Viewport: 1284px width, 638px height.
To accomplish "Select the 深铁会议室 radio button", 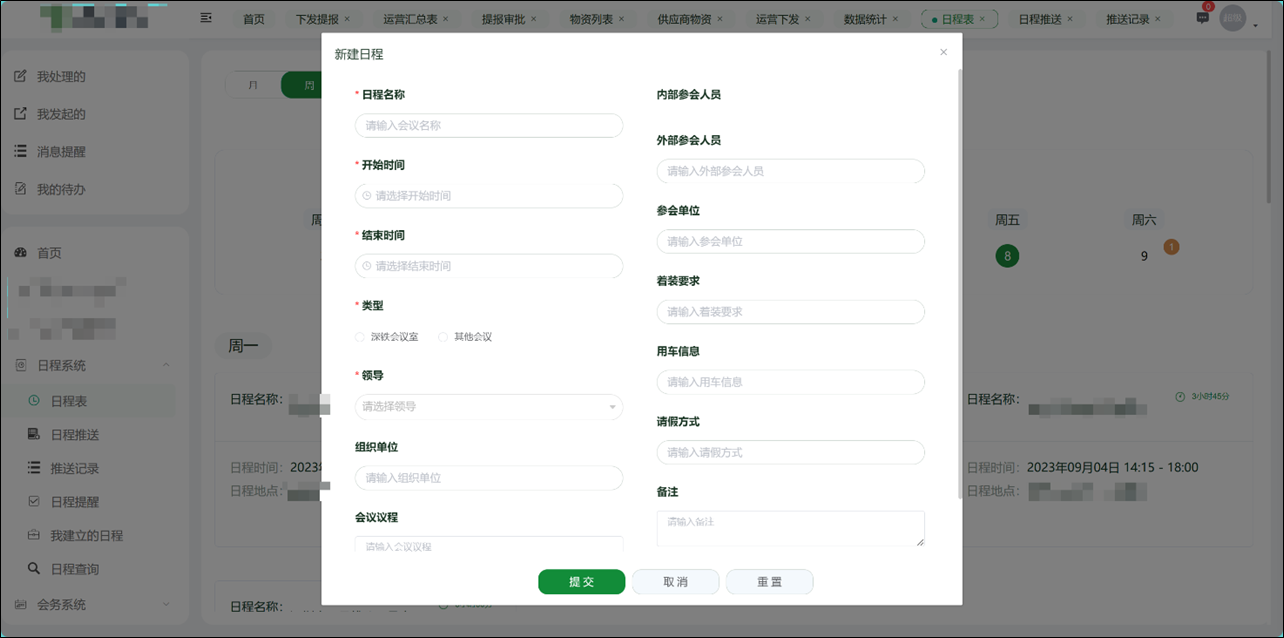I will pyautogui.click(x=360, y=337).
